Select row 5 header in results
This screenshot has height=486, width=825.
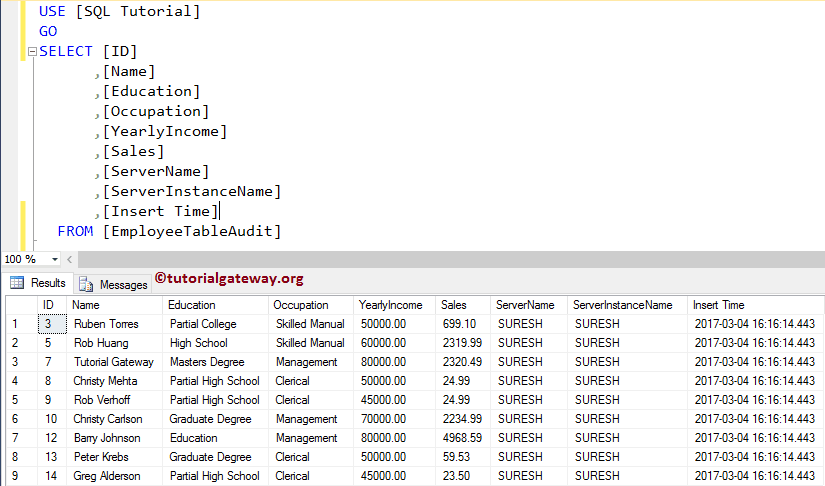[x=22, y=400]
